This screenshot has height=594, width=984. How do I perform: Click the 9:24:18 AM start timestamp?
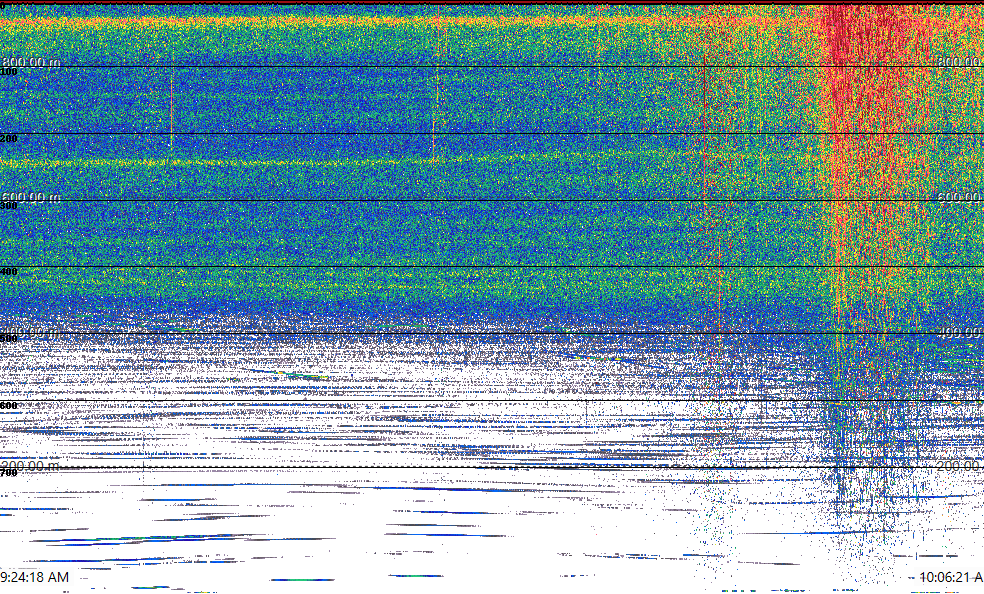[35, 577]
